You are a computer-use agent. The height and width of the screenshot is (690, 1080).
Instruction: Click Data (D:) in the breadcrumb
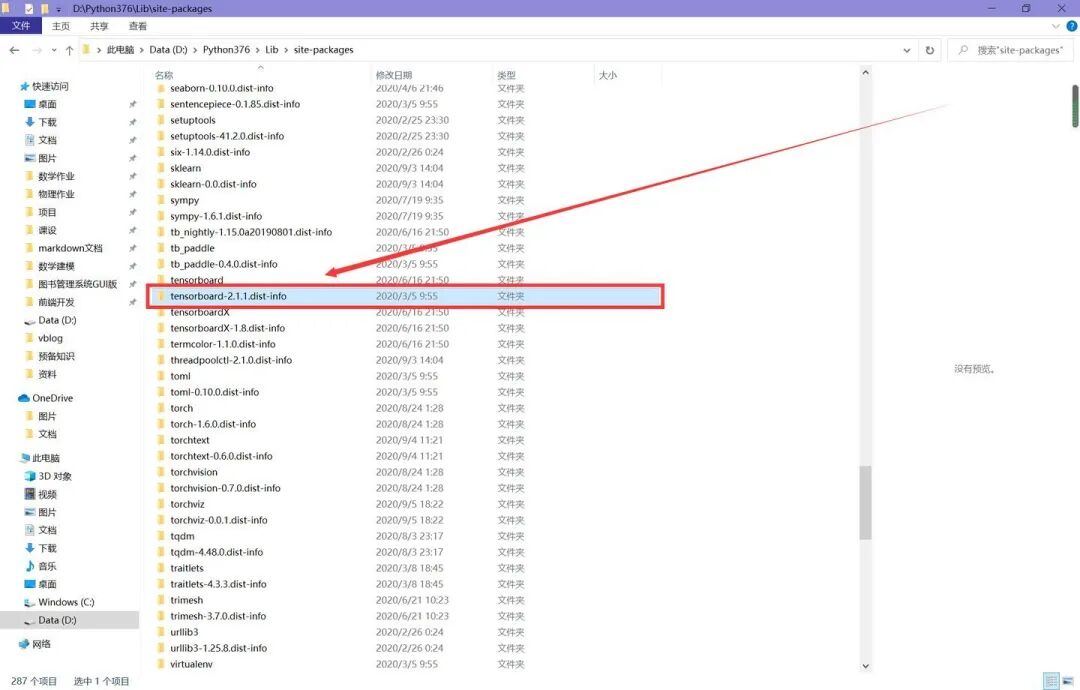pos(168,50)
